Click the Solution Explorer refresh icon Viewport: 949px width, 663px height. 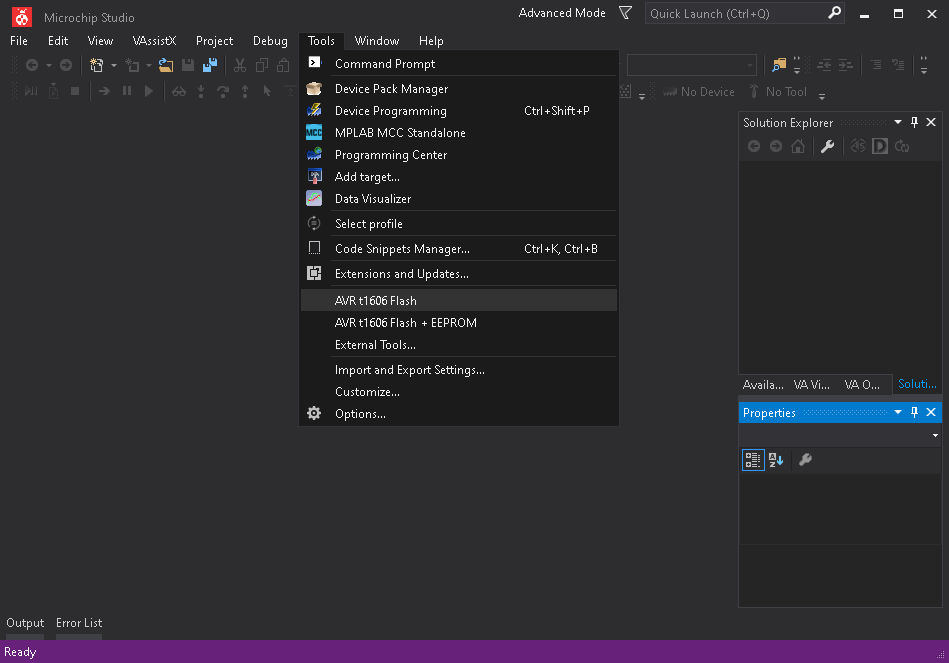pyautogui.click(x=902, y=146)
